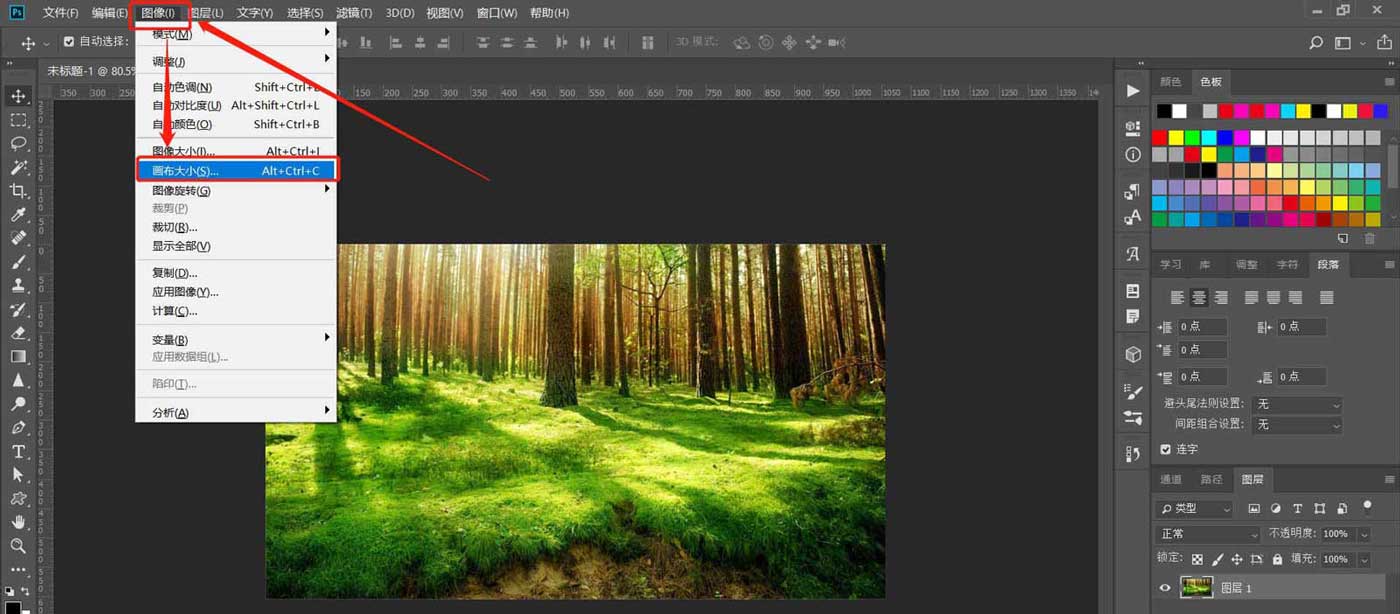Select the Healing Brush tool
The height and width of the screenshot is (614, 1400).
[18, 238]
